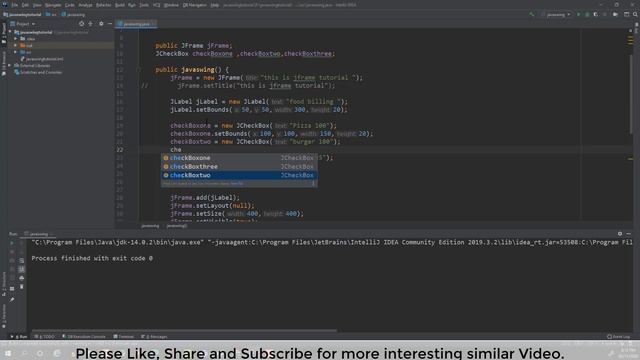Viewport: 640px width, 360px height.
Task: Open the Code menu
Action: [70, 5]
